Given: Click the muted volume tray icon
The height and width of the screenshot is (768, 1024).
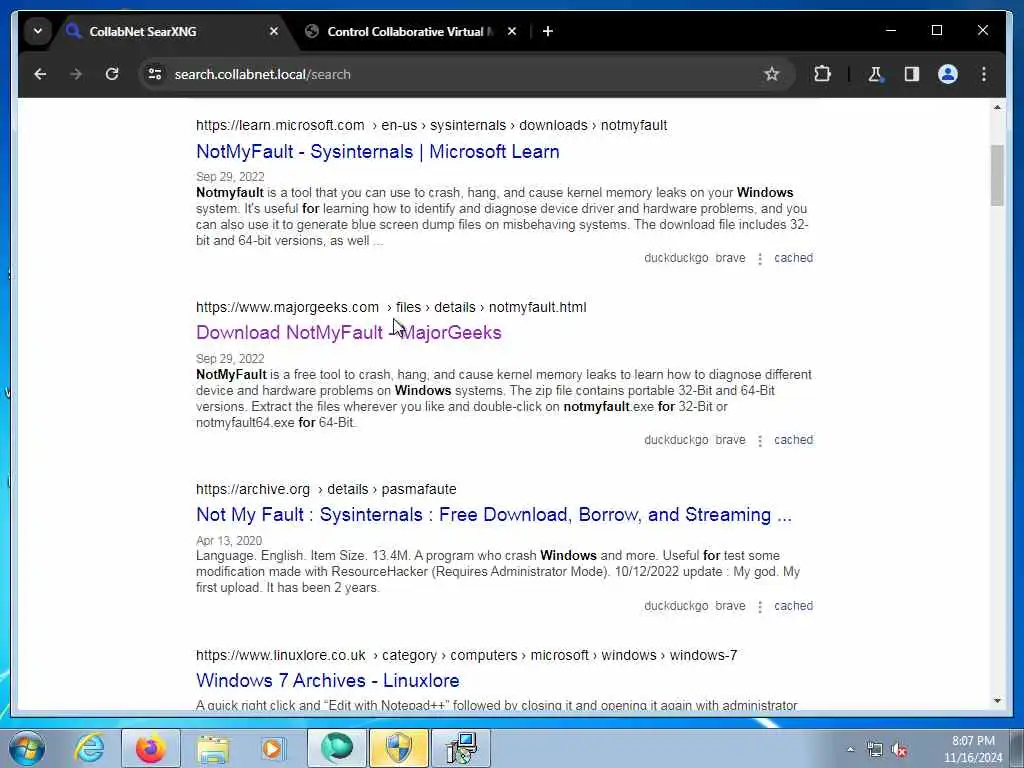Looking at the screenshot, I should coord(900,750).
